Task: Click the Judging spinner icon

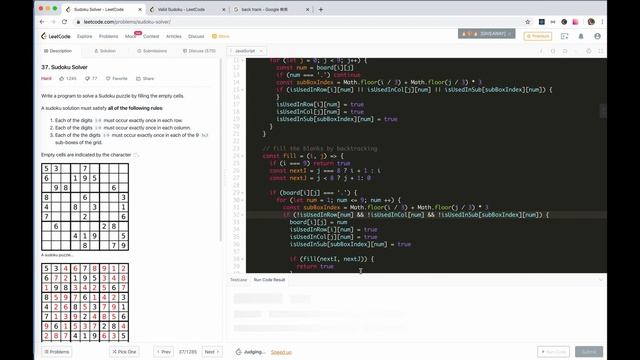Action: click(x=238, y=352)
